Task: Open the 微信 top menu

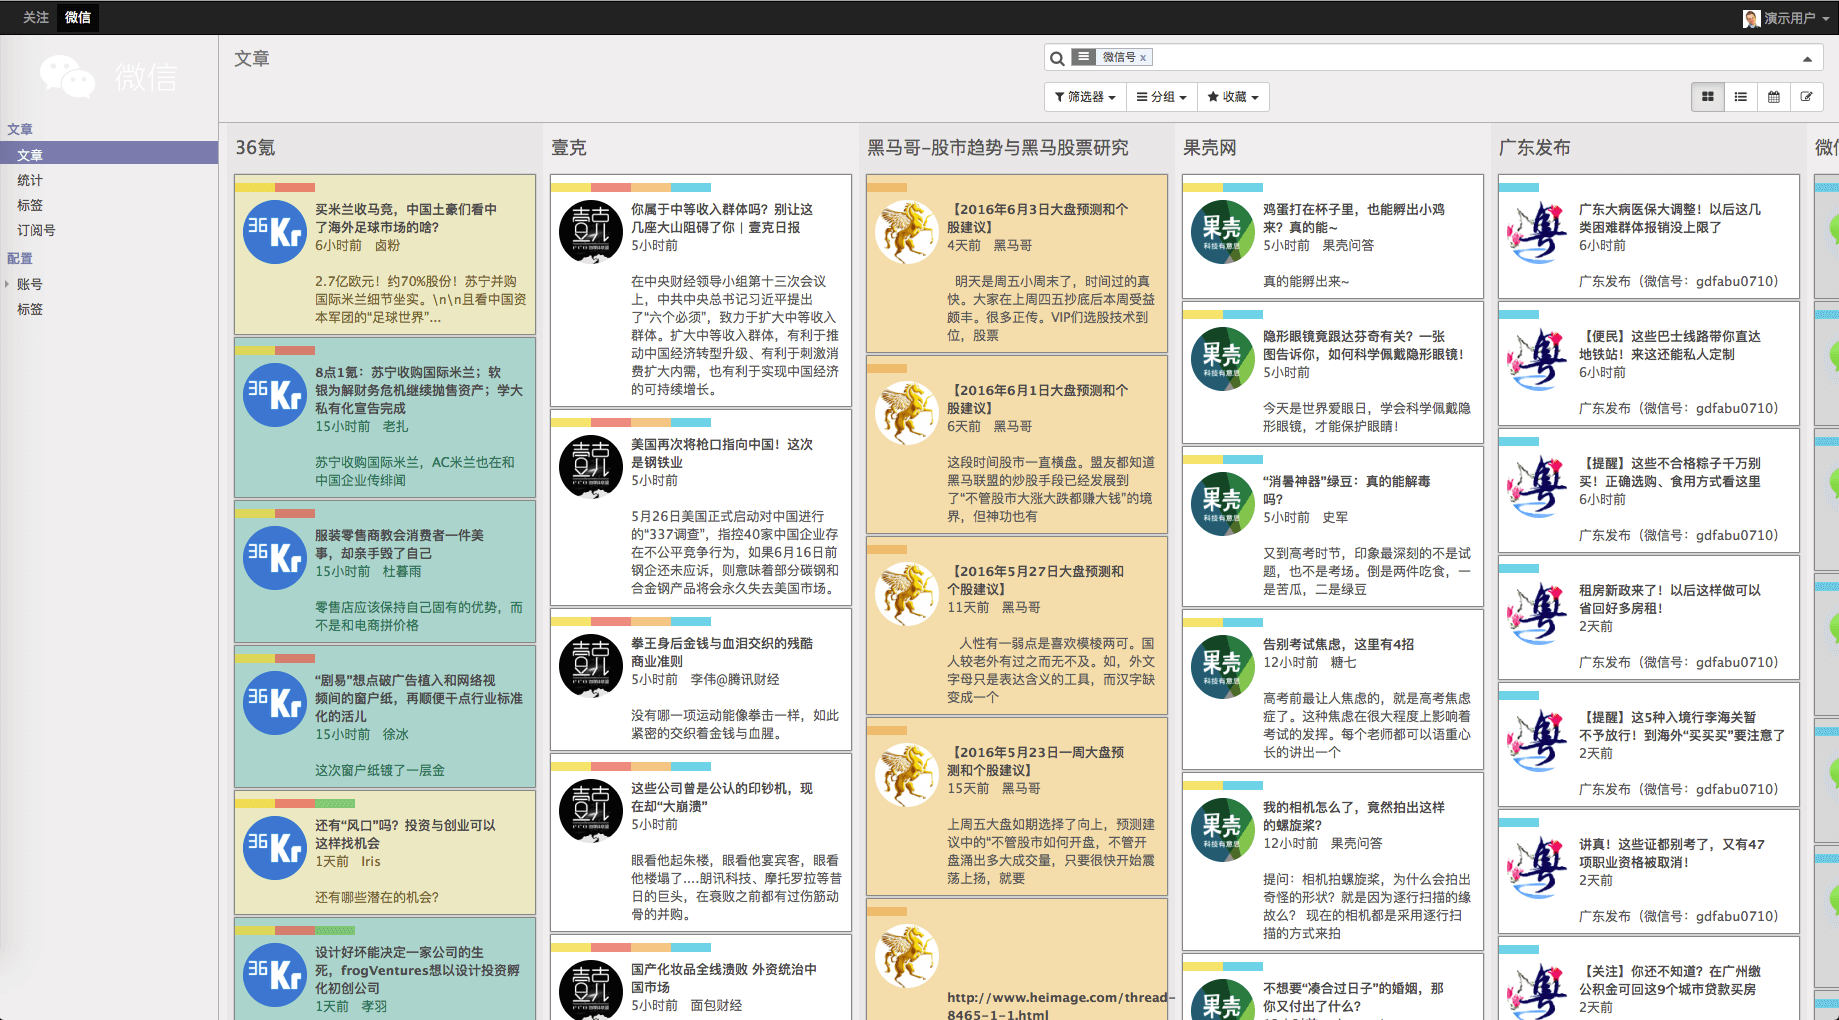Action: pos(78,17)
